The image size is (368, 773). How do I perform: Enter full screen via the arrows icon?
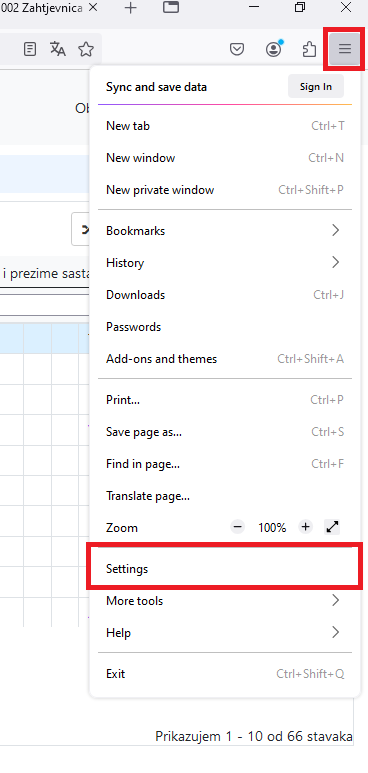pos(332,527)
